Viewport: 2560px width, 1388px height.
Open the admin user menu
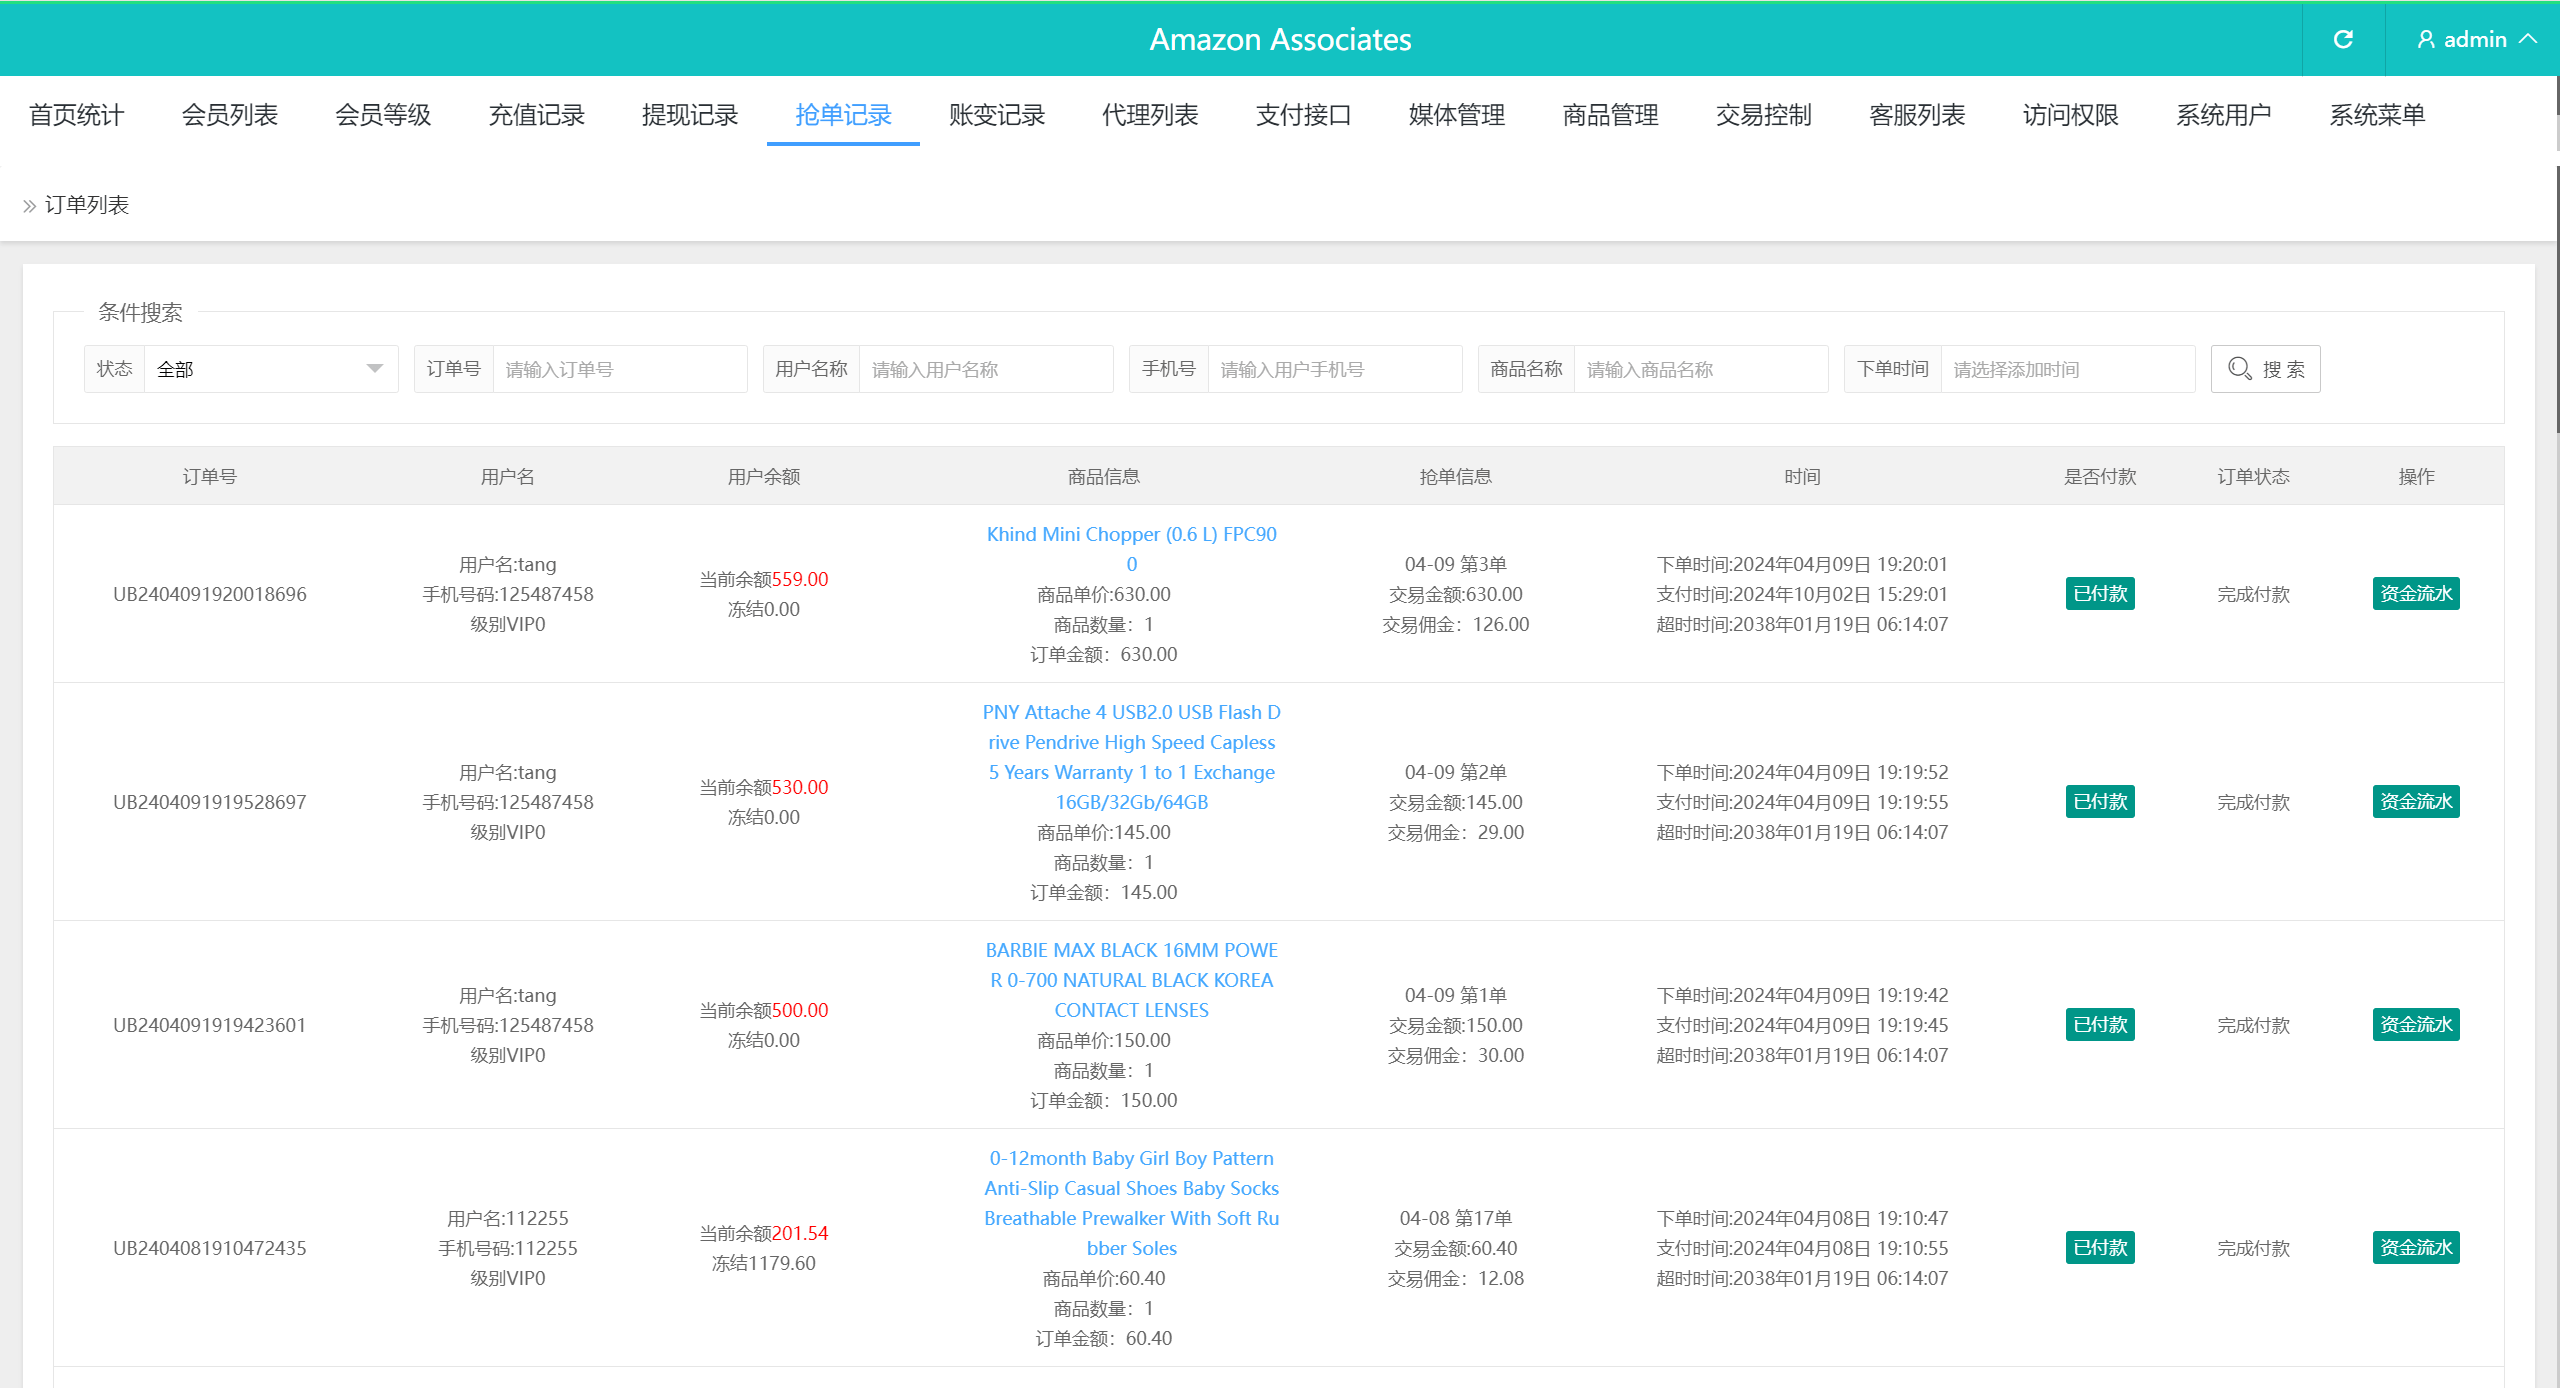(x=2476, y=39)
